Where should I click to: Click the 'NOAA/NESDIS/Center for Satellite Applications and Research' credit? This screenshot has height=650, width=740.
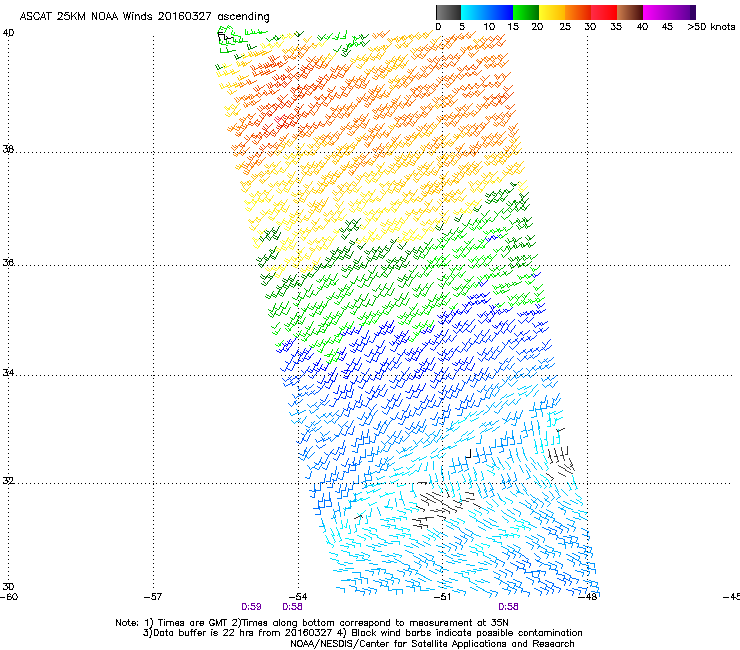432,644
